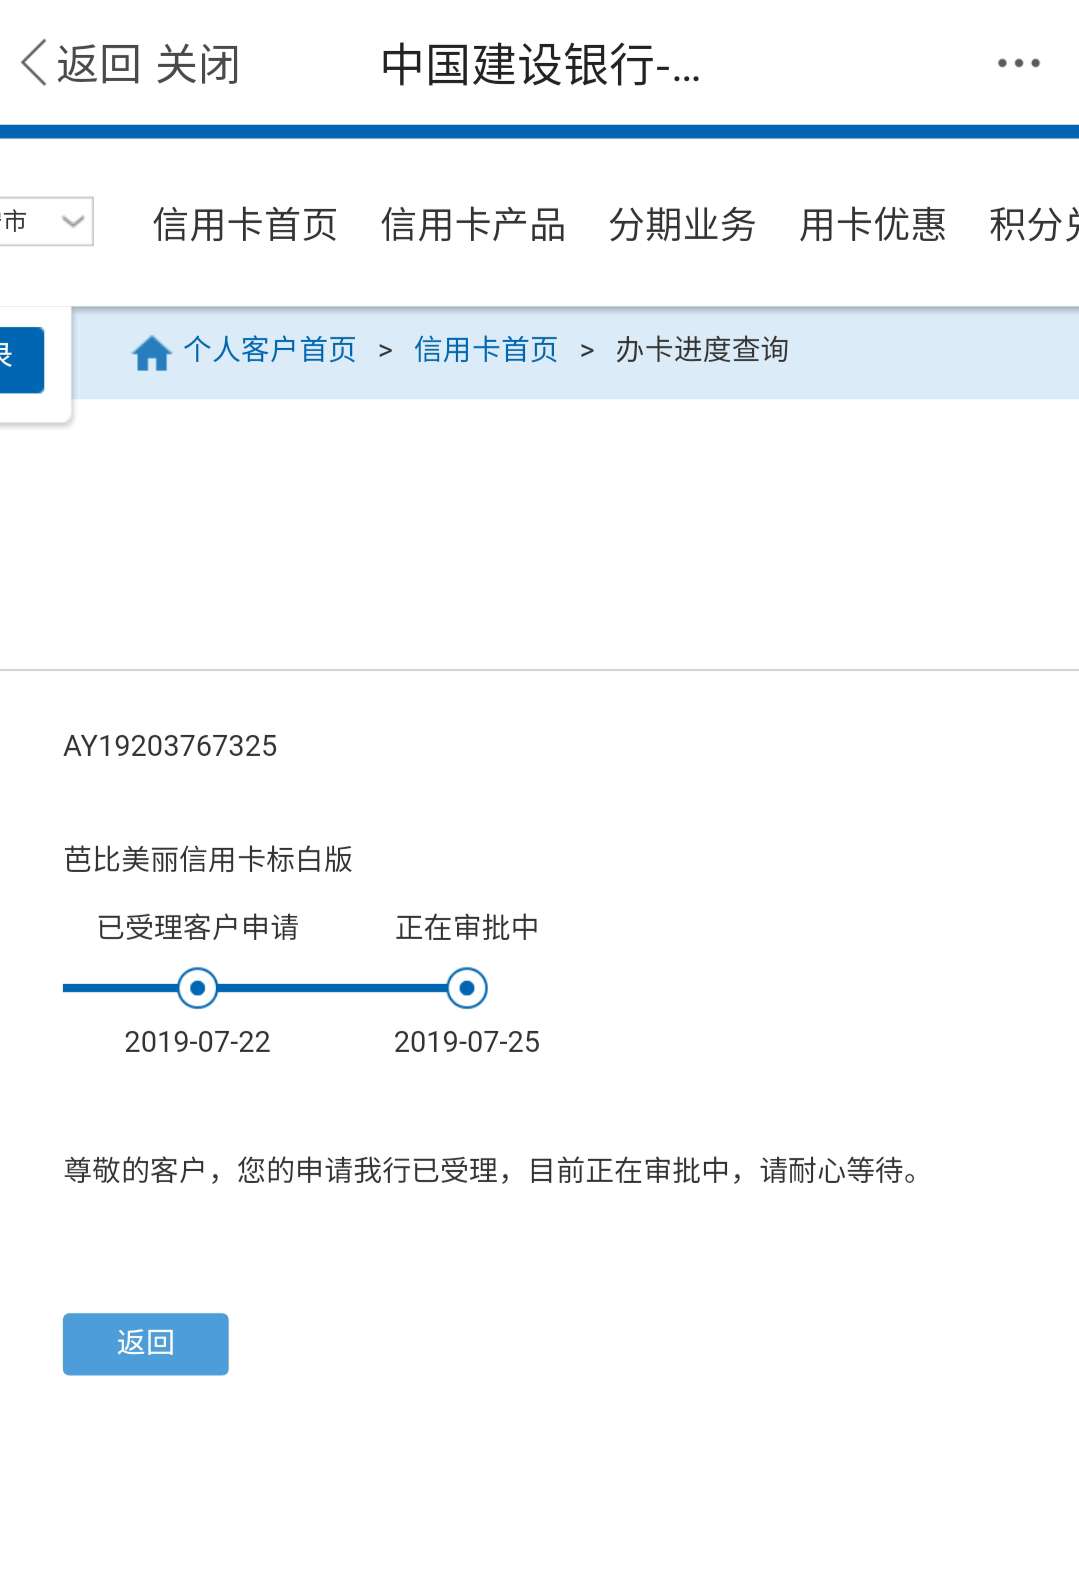Image resolution: width=1079 pixels, height=1572 pixels.
Task: Select the date 2019-07-25
Action: 467,1042
